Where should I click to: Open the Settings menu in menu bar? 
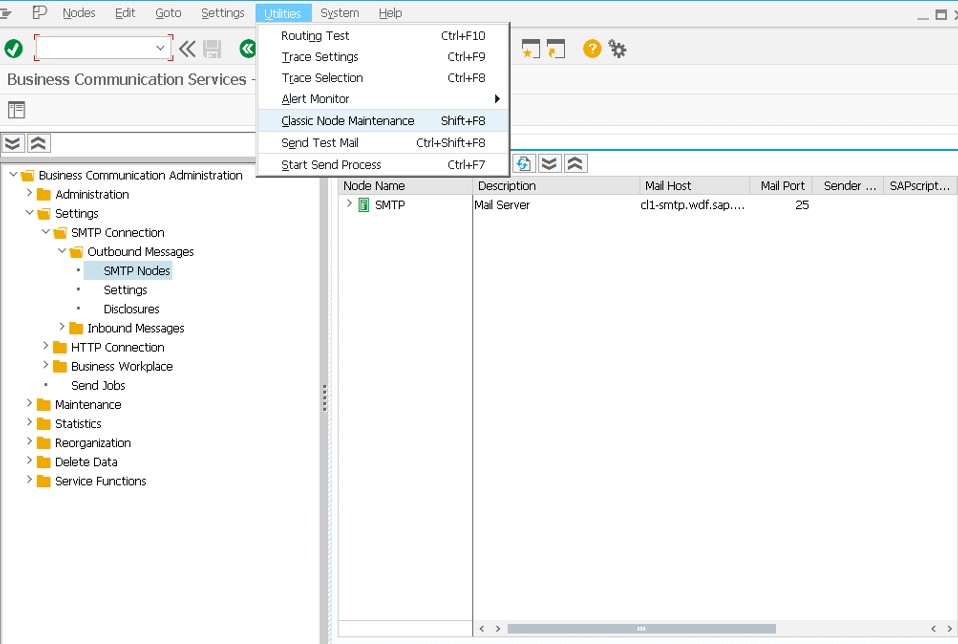[x=222, y=13]
